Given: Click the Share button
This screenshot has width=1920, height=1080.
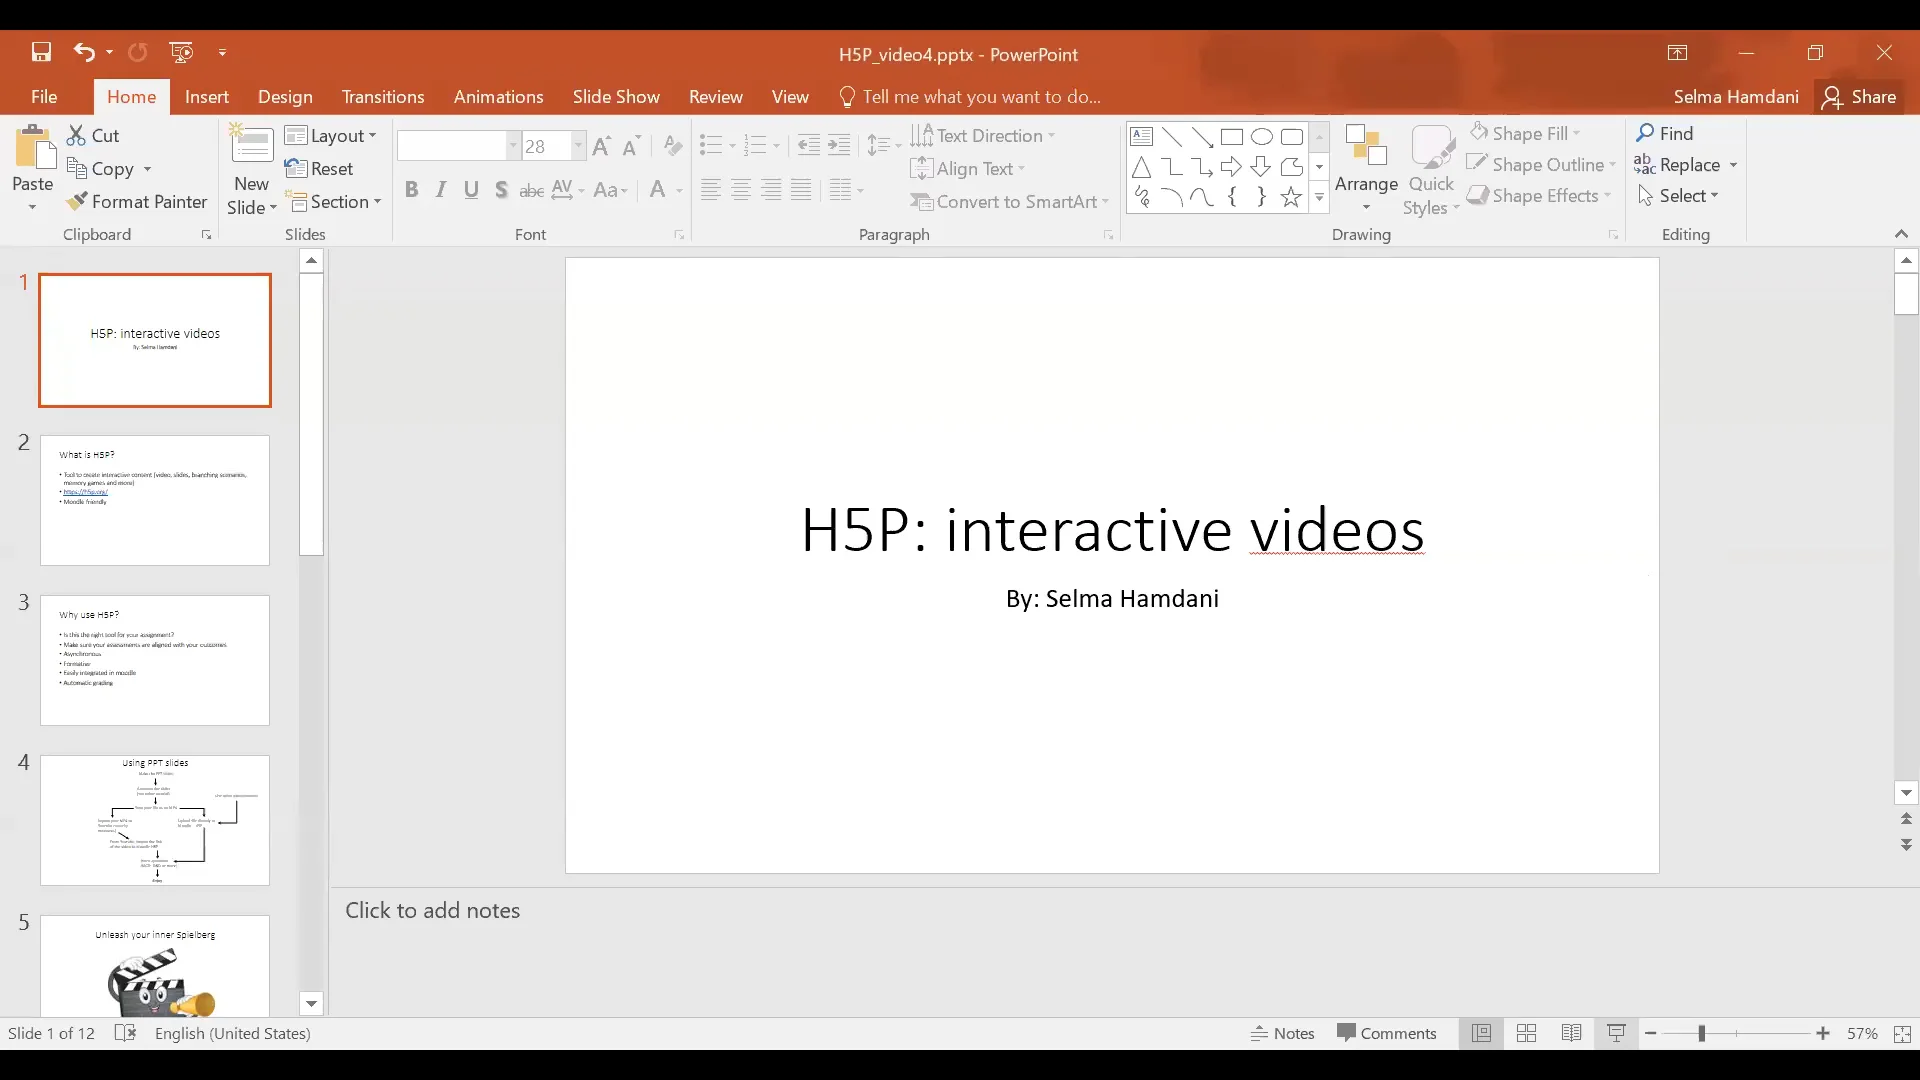Looking at the screenshot, I should pos(1859,96).
